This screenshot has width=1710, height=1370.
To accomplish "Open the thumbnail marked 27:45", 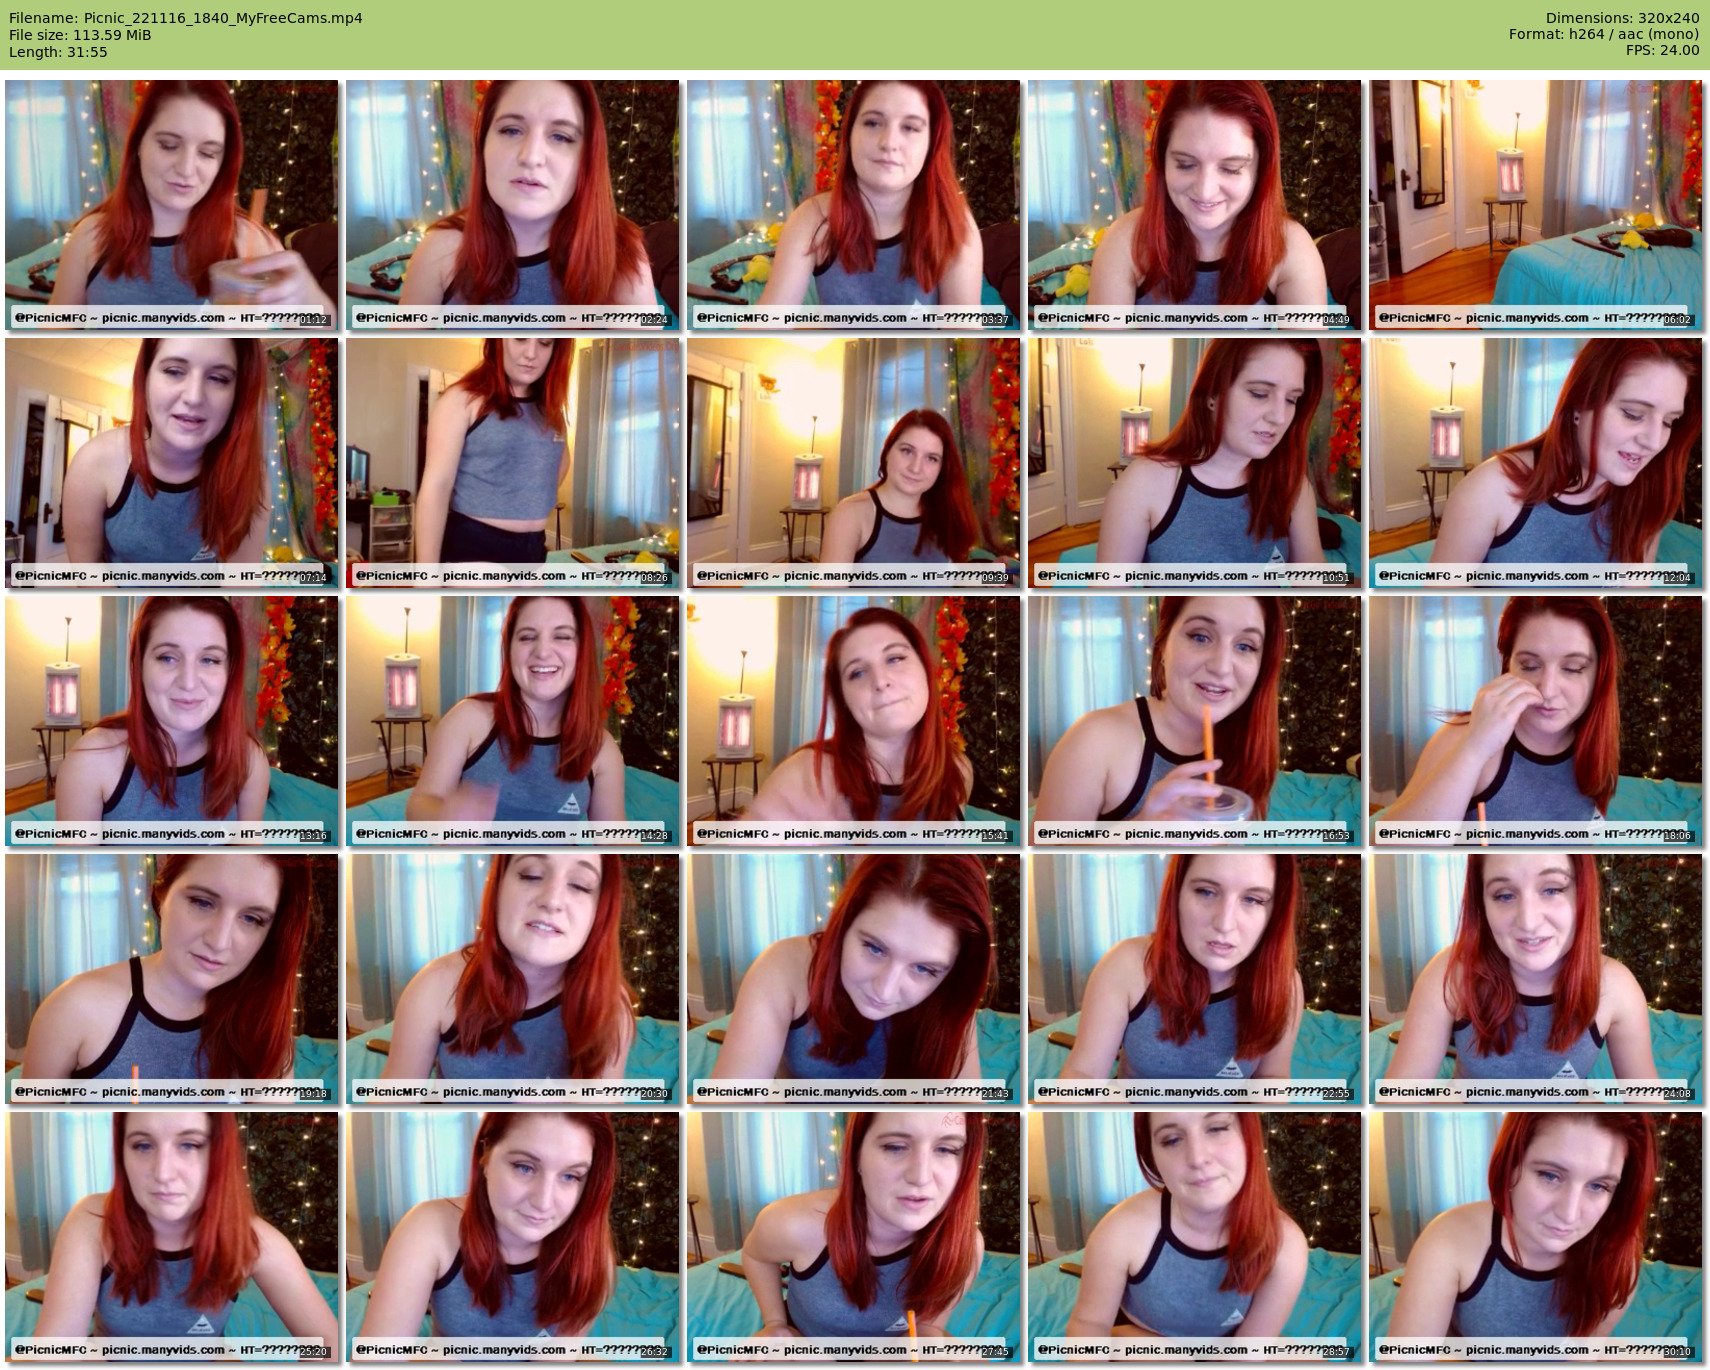I will click(x=853, y=1237).
